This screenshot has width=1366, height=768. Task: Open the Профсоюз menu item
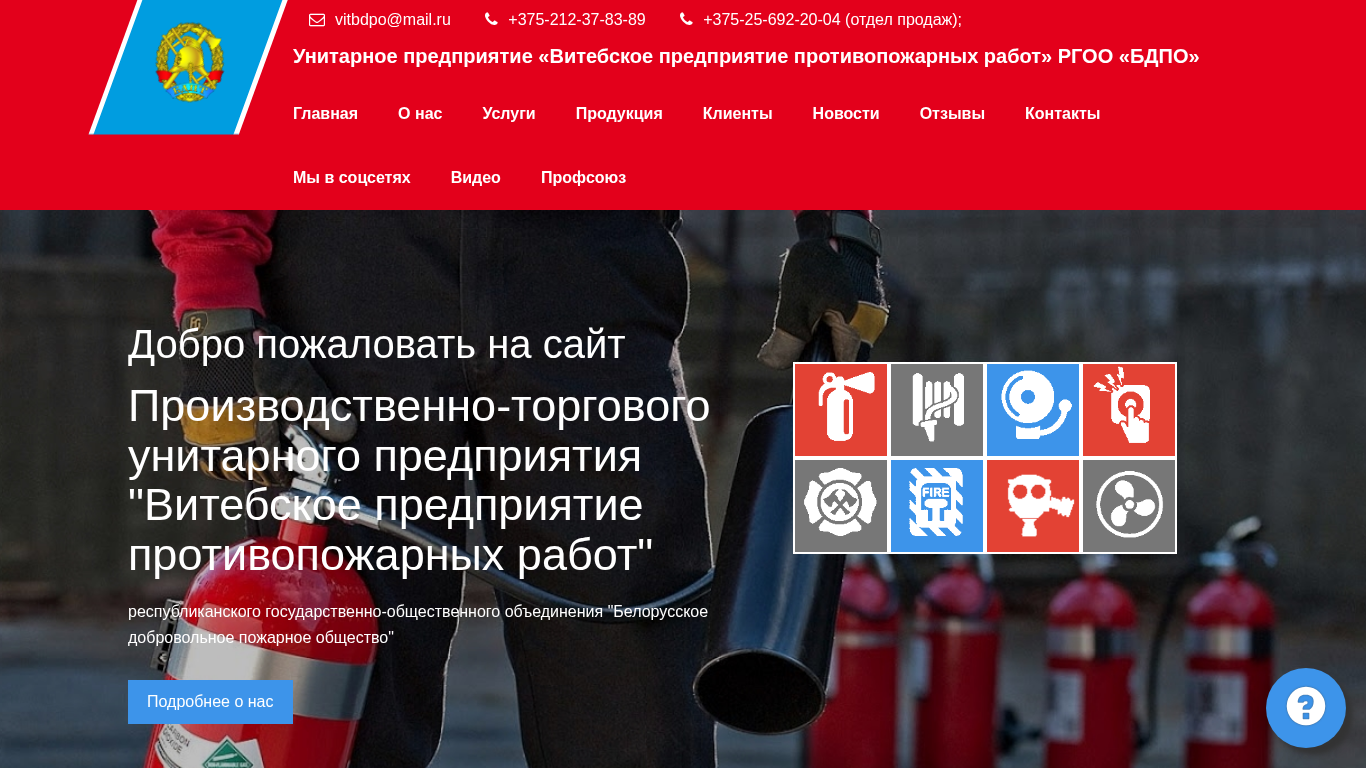[583, 178]
